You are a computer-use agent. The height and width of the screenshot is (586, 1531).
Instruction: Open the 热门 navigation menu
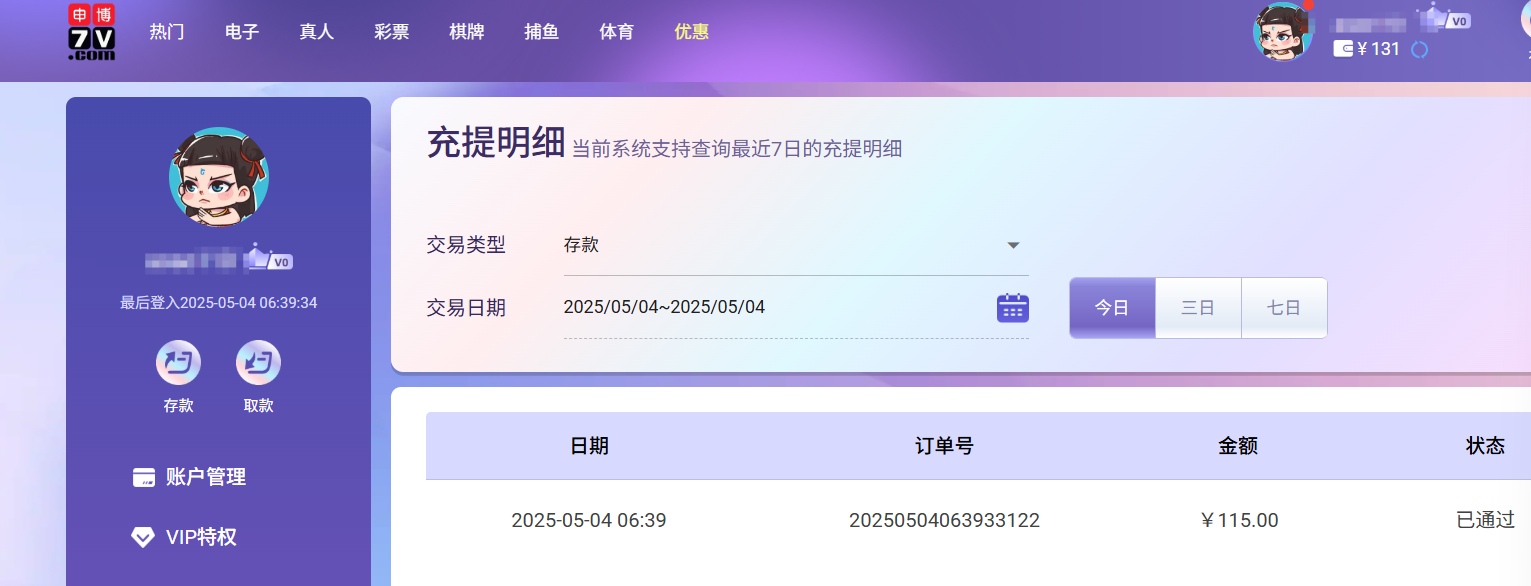click(x=167, y=32)
